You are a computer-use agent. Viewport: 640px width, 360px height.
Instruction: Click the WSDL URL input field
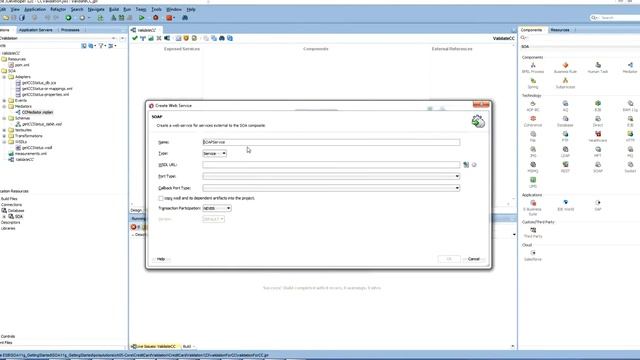tap(331, 165)
